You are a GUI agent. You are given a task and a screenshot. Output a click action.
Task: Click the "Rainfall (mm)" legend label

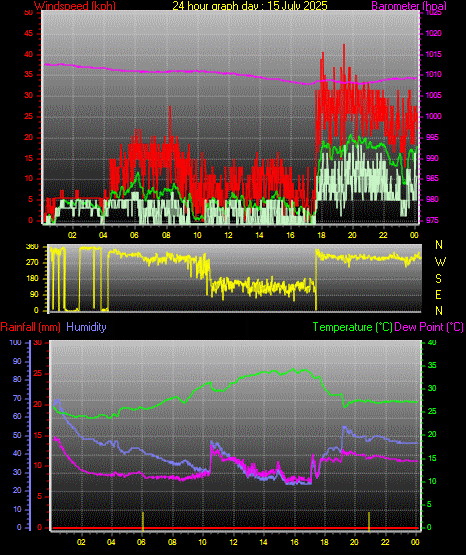tap(30, 327)
